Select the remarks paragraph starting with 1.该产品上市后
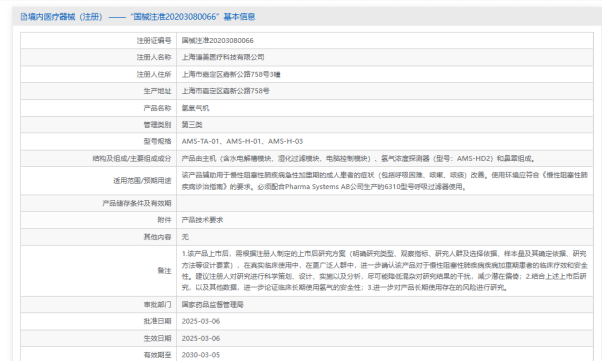This screenshot has width=602, height=361. click(385, 271)
